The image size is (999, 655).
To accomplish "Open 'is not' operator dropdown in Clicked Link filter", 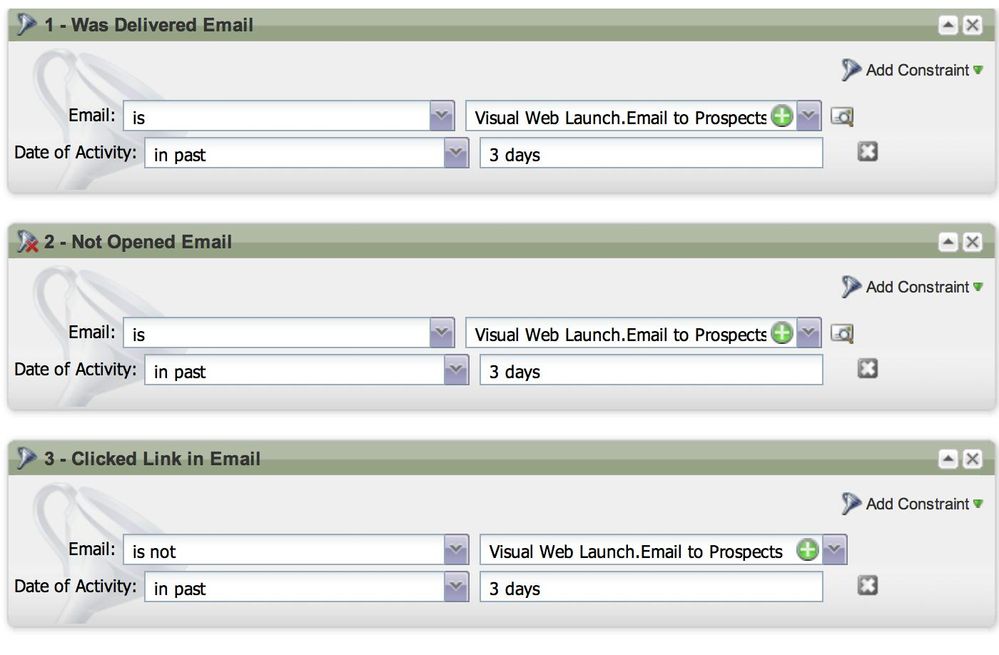I will pos(455,551).
